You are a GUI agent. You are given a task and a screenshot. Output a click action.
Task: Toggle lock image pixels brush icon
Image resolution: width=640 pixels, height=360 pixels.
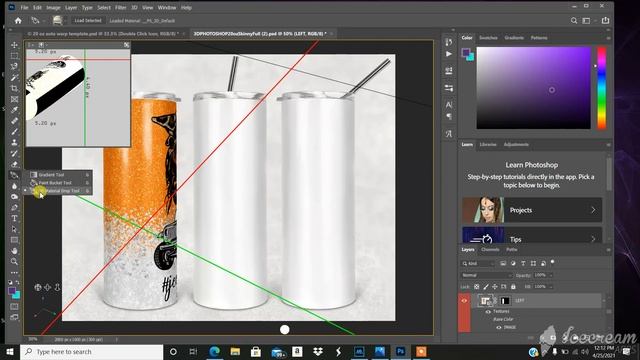click(486, 287)
